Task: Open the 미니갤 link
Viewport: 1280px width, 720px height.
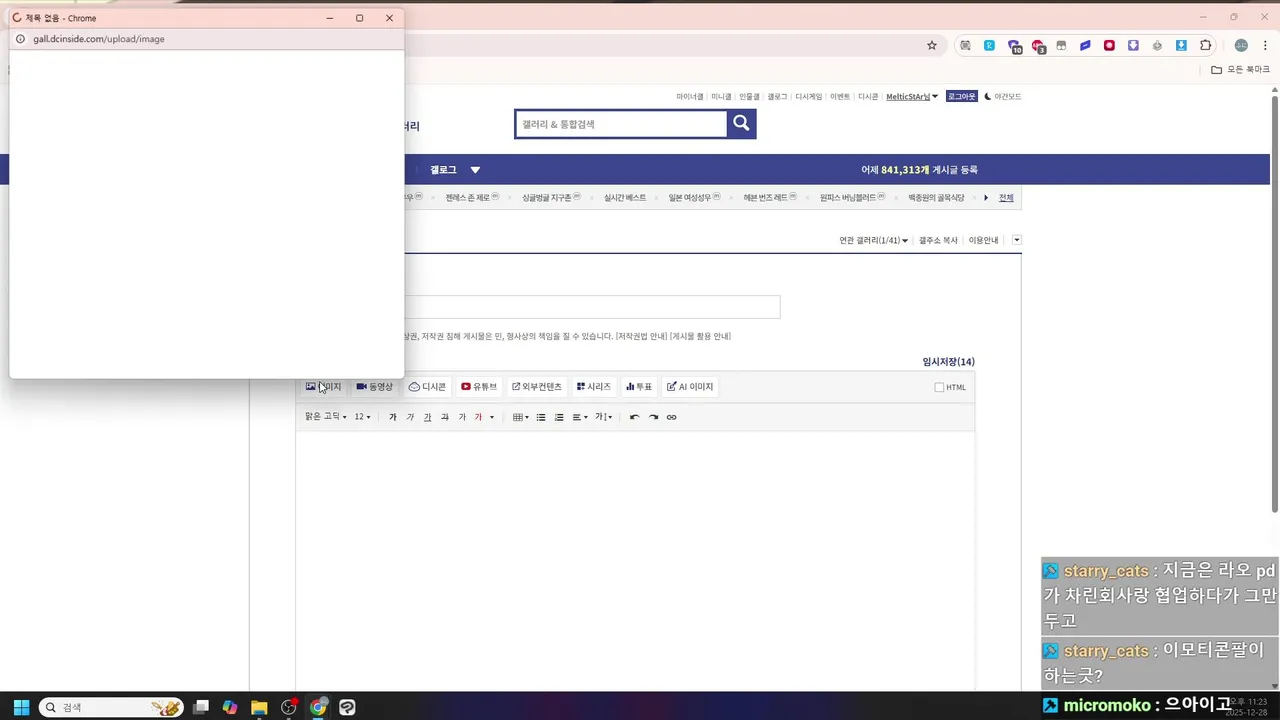Action: pyautogui.click(x=721, y=97)
